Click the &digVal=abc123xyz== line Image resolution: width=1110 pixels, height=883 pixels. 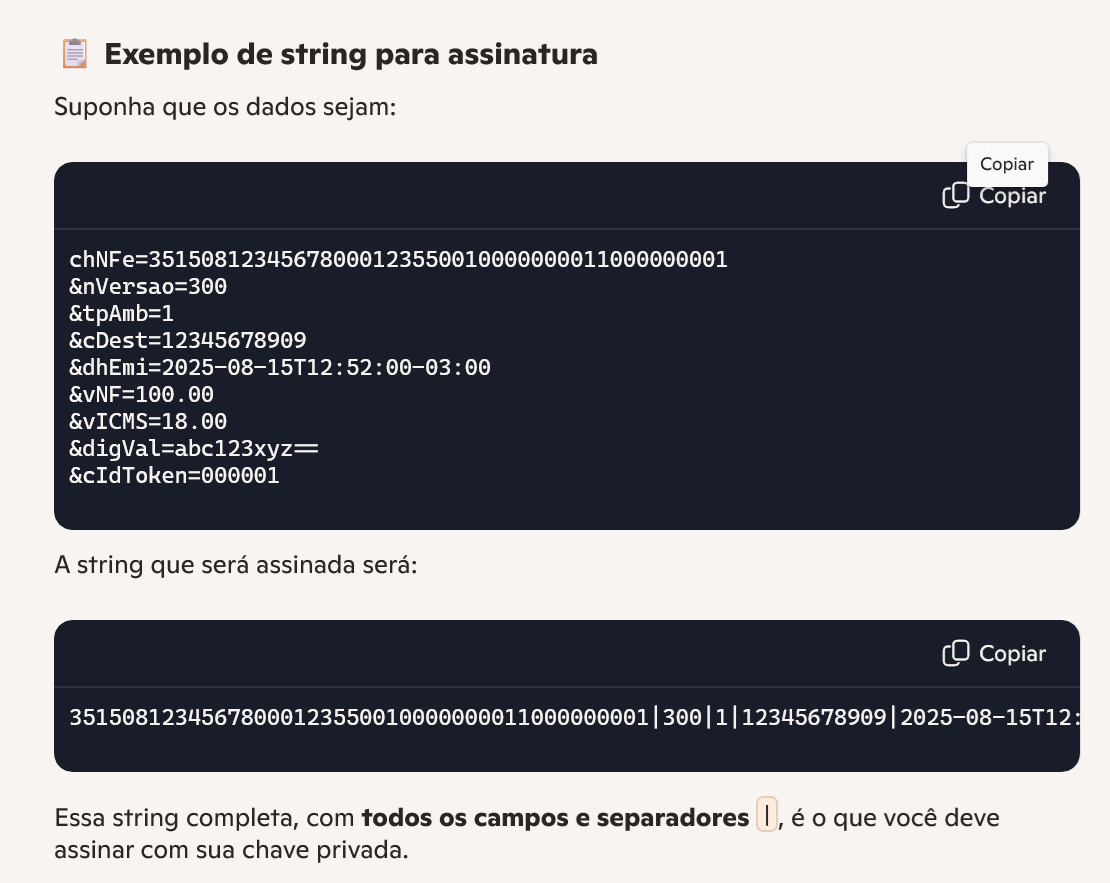[x=193, y=449]
